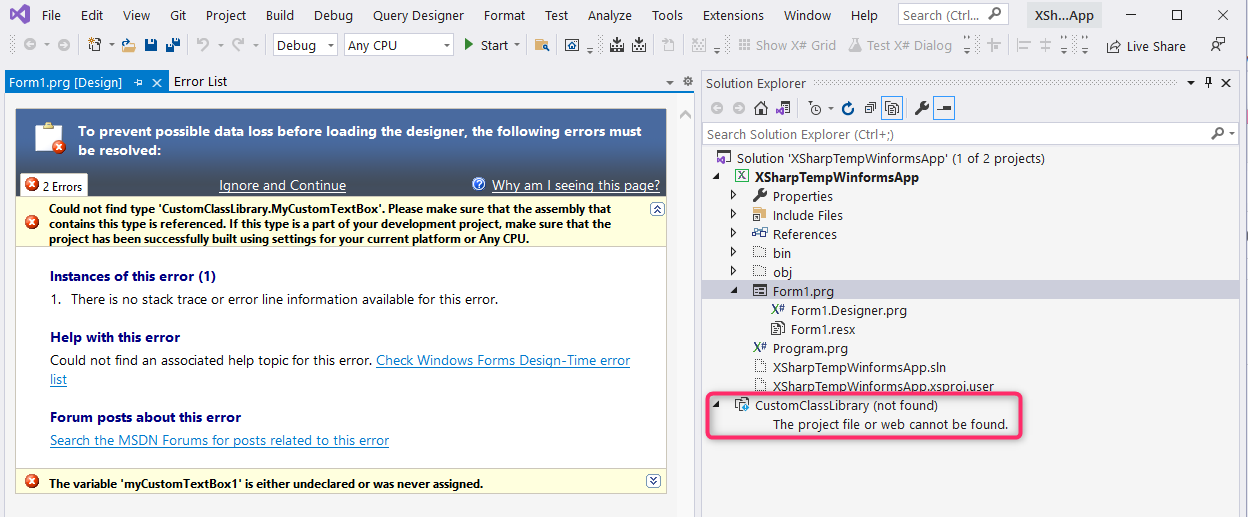This screenshot has width=1248, height=517.
Task: Click the Ignore and Continue link
Action: (282, 185)
